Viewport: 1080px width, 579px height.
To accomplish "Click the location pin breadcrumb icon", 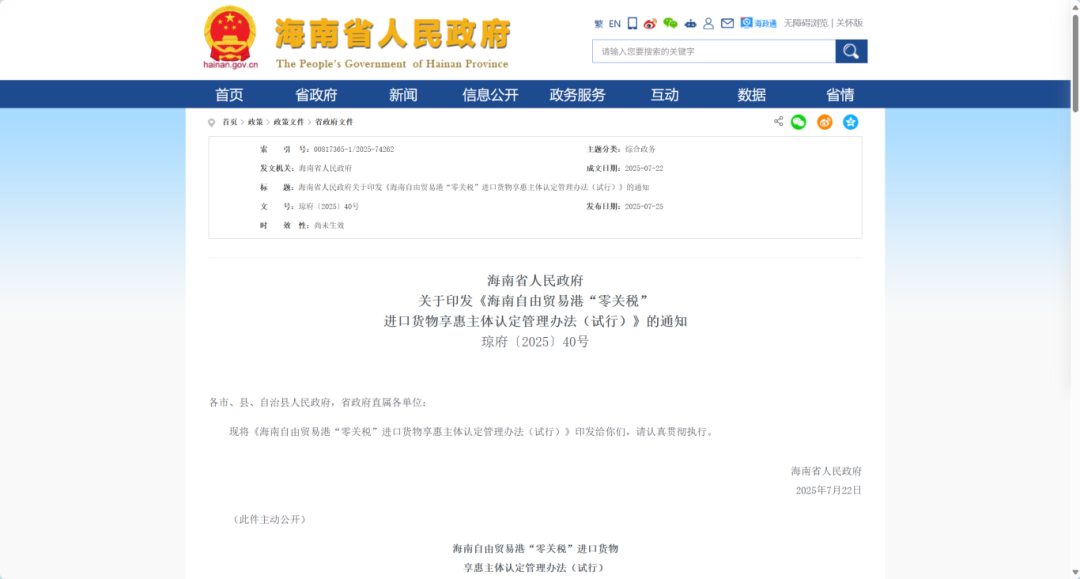I will [x=211, y=123].
